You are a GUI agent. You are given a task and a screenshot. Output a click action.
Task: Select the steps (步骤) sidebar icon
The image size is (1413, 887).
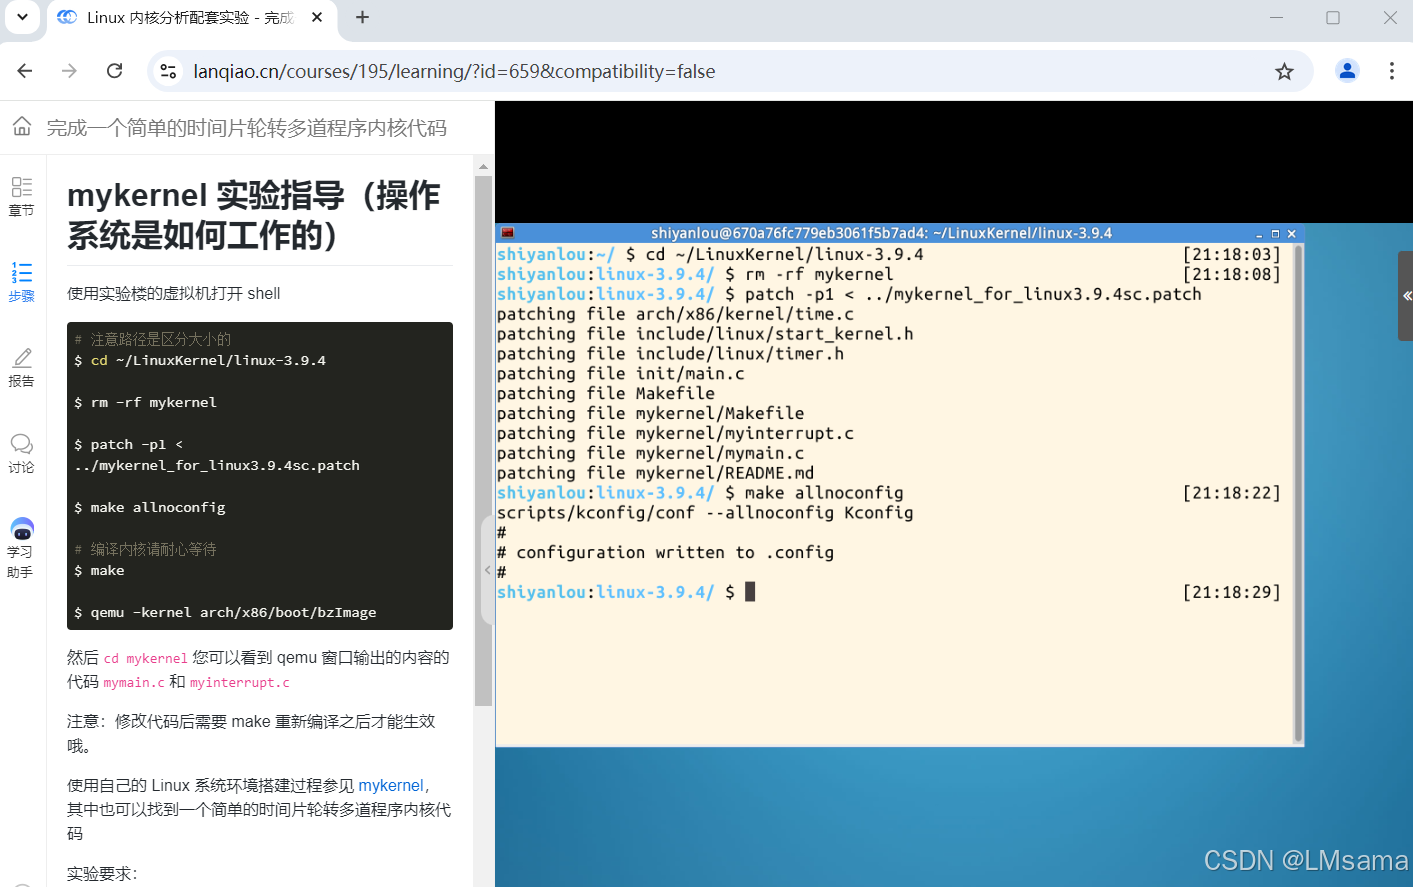click(22, 282)
